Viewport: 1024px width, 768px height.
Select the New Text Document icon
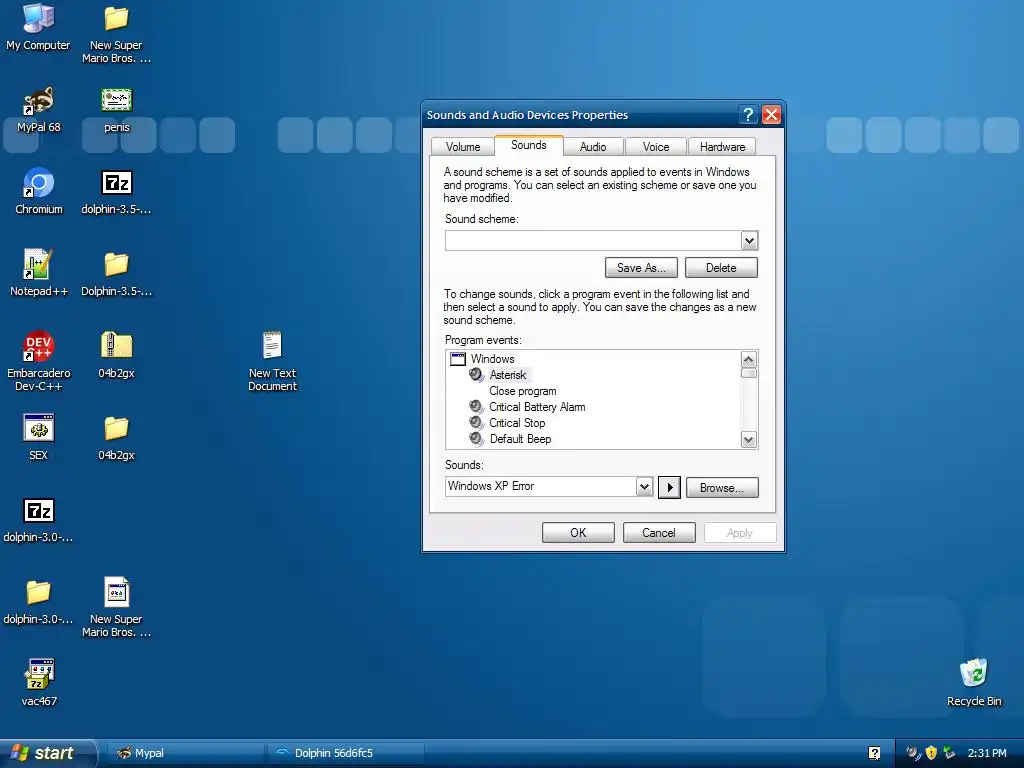coord(272,362)
